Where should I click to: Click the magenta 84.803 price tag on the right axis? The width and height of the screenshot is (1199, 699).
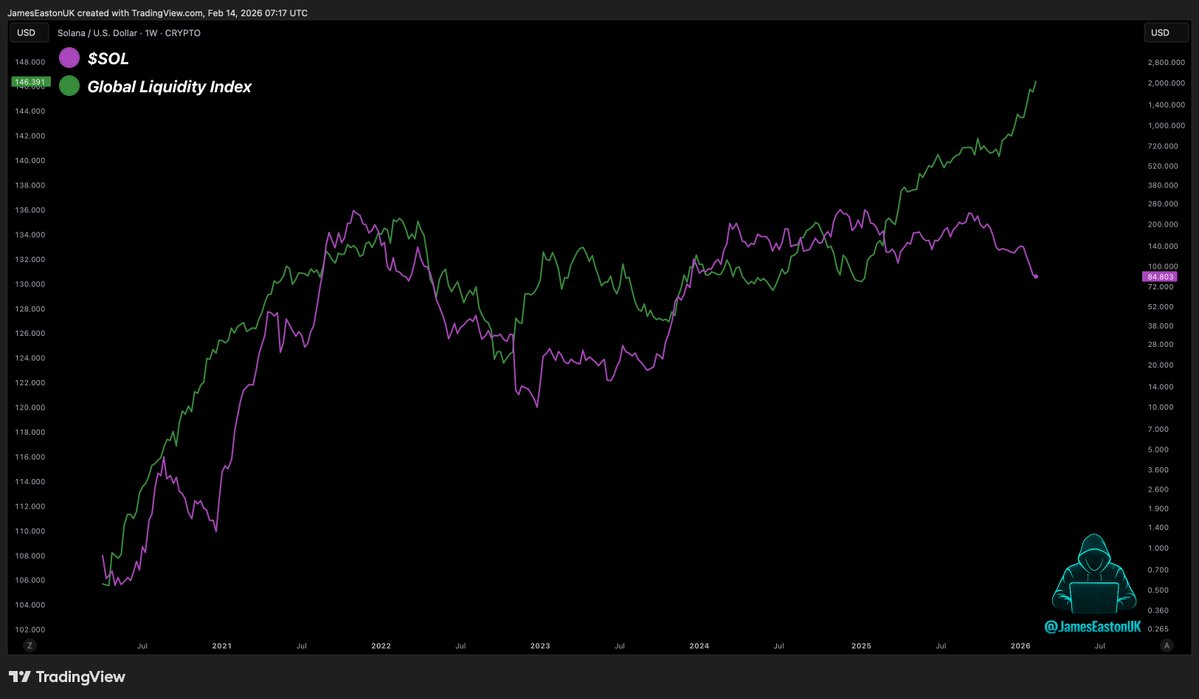point(1162,275)
